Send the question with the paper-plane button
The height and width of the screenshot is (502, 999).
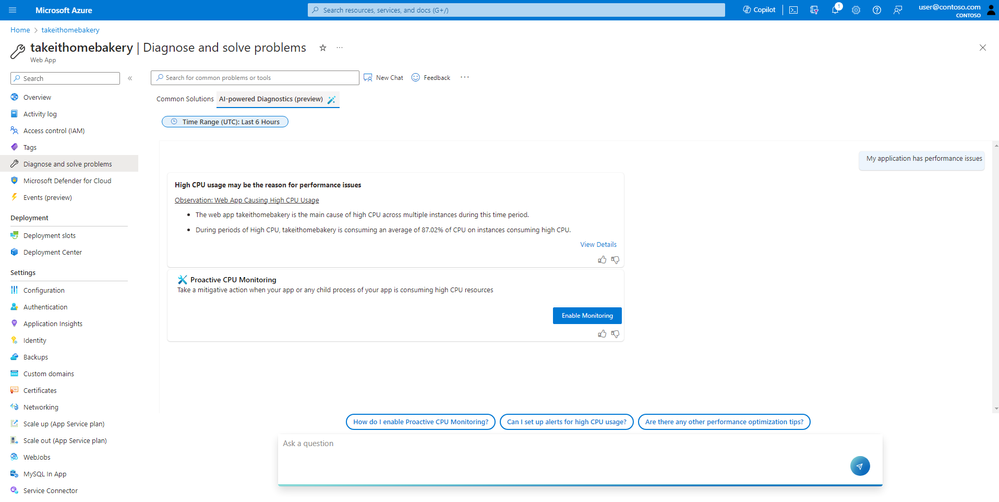tap(859, 466)
